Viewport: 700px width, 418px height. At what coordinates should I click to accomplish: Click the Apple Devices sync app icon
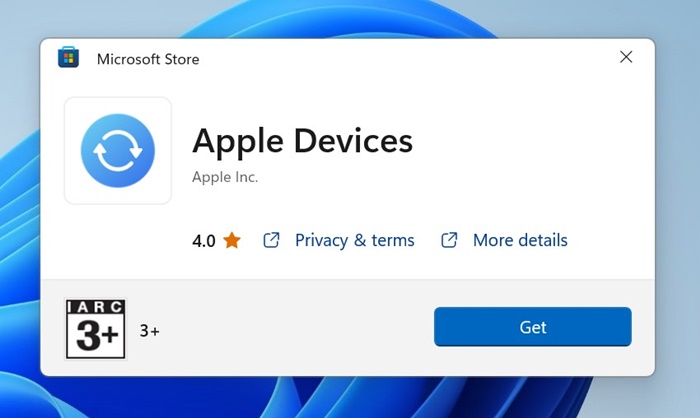(x=118, y=150)
